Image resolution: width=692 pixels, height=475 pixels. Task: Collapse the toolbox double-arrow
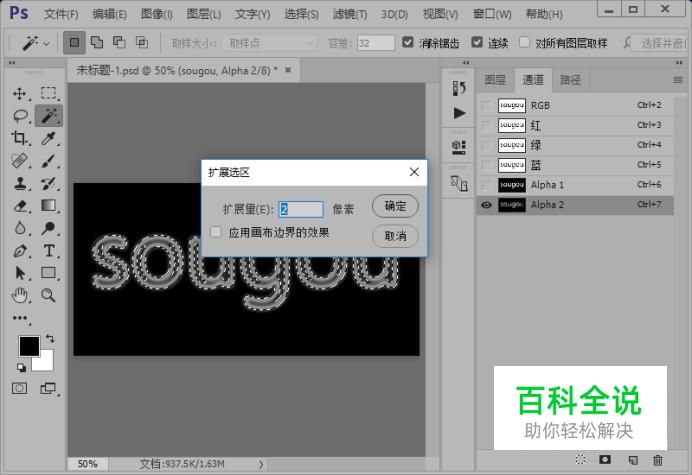coord(12,63)
